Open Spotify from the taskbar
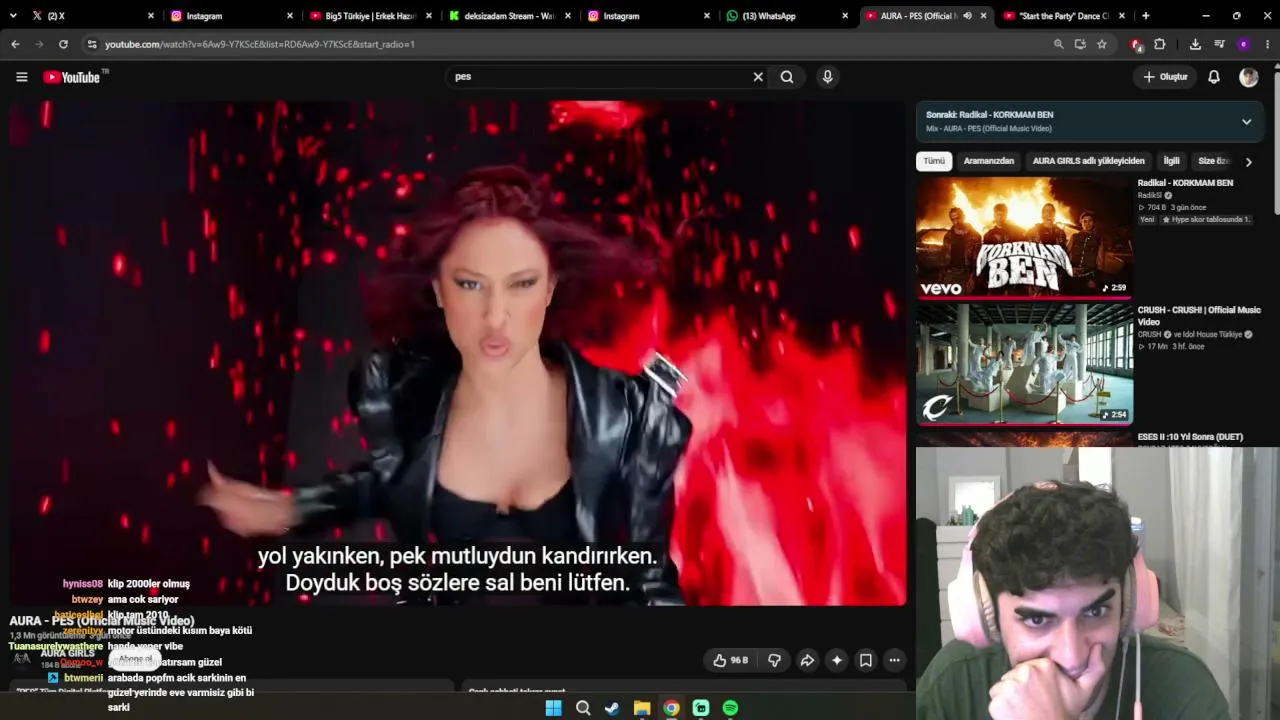This screenshot has height=720, width=1280. (x=731, y=708)
